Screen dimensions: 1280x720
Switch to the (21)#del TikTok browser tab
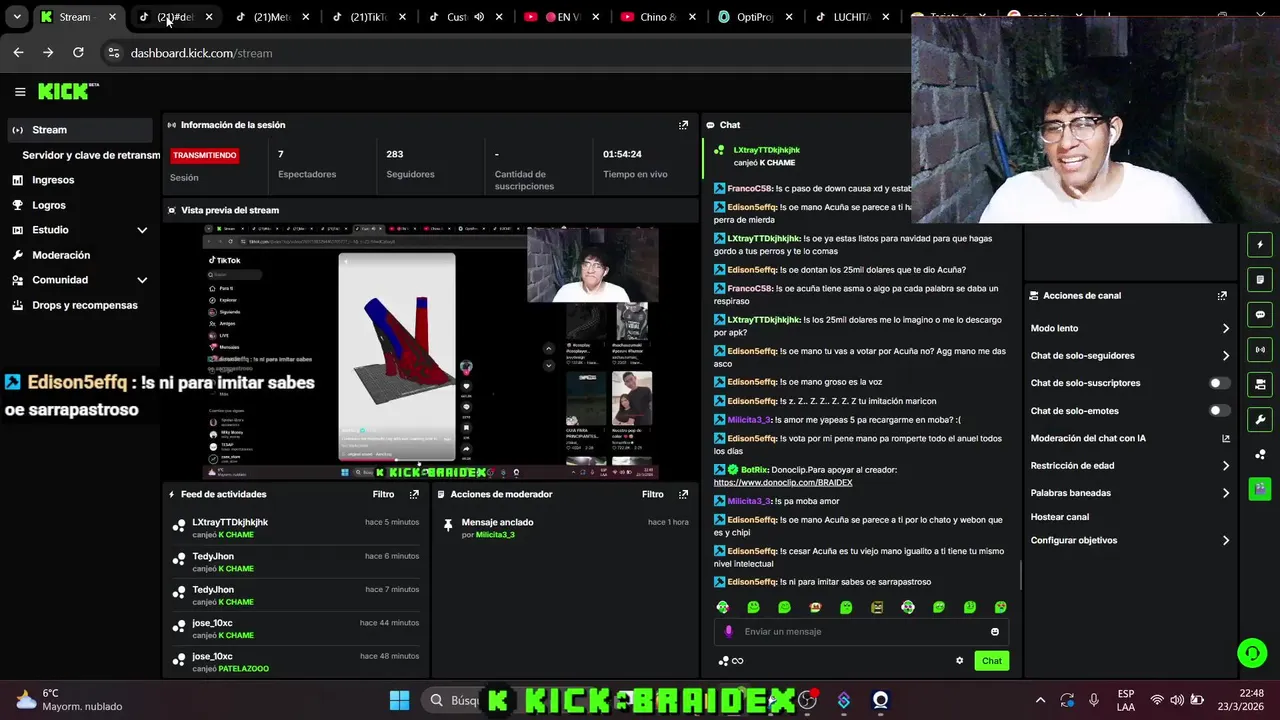tap(175, 17)
